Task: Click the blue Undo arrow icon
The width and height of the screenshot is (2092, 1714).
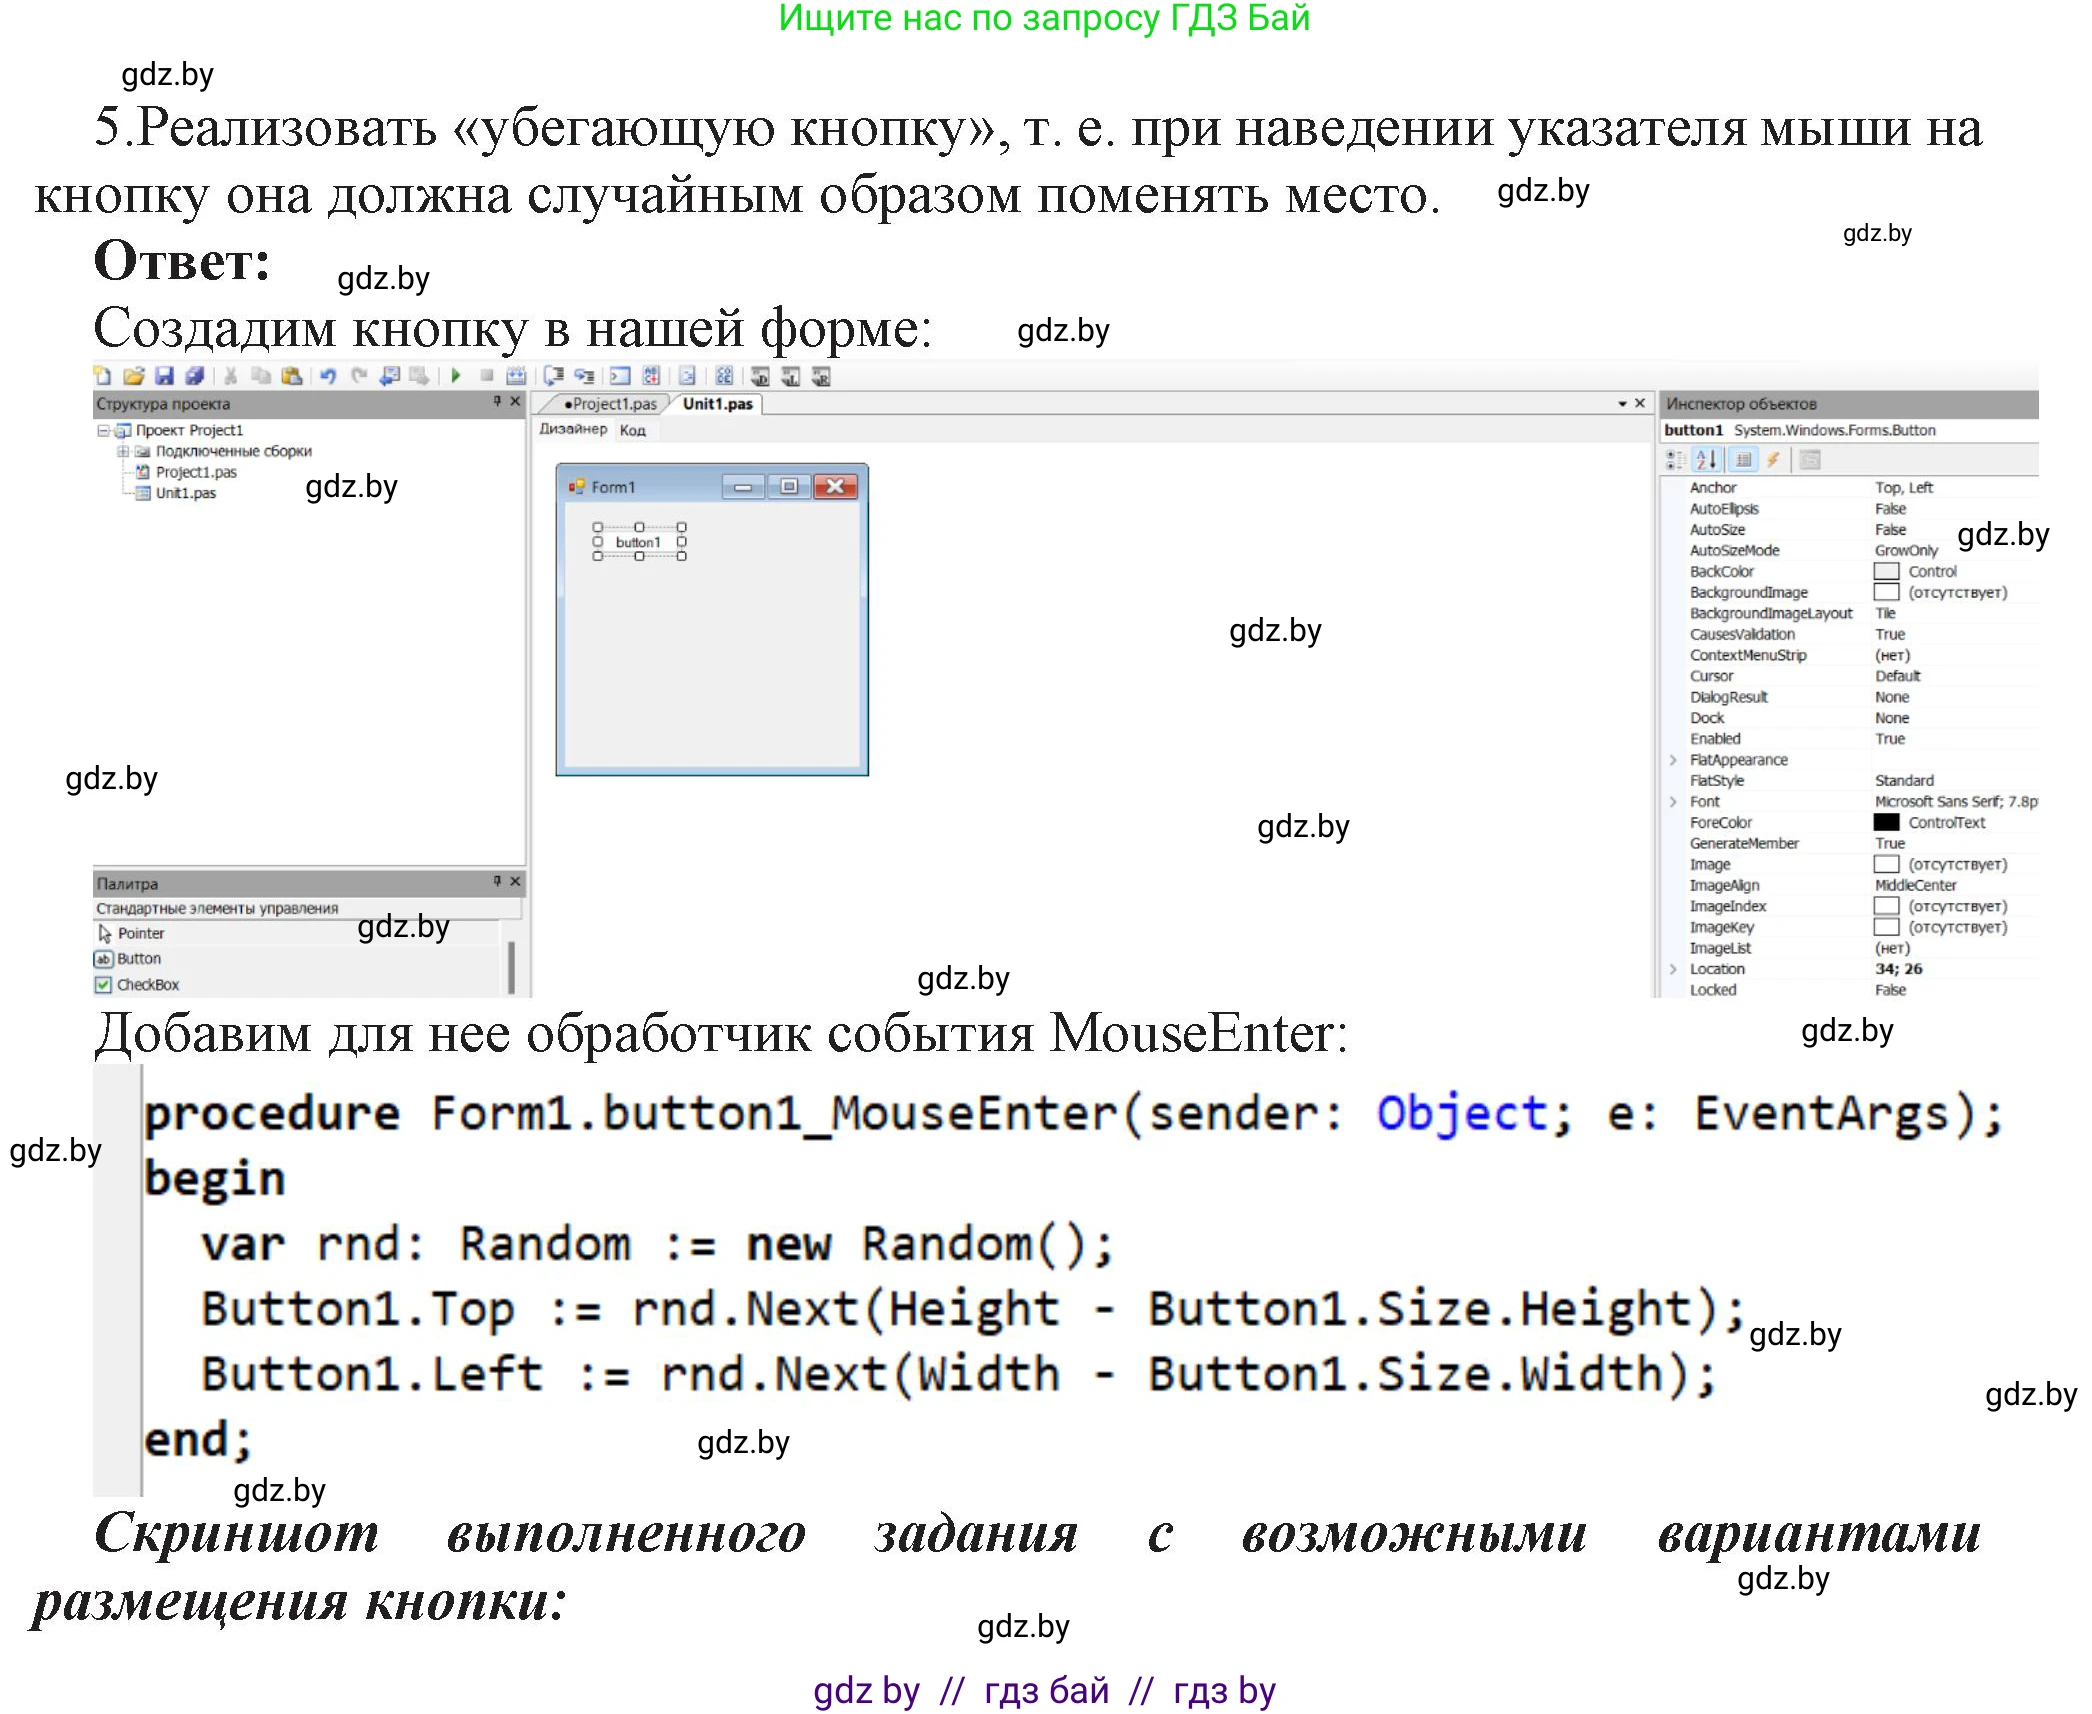Action: (x=328, y=376)
